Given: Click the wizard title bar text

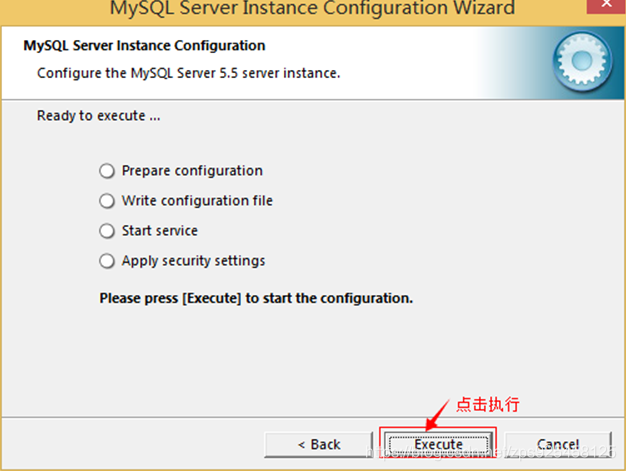Looking at the screenshot, I should [x=312, y=8].
